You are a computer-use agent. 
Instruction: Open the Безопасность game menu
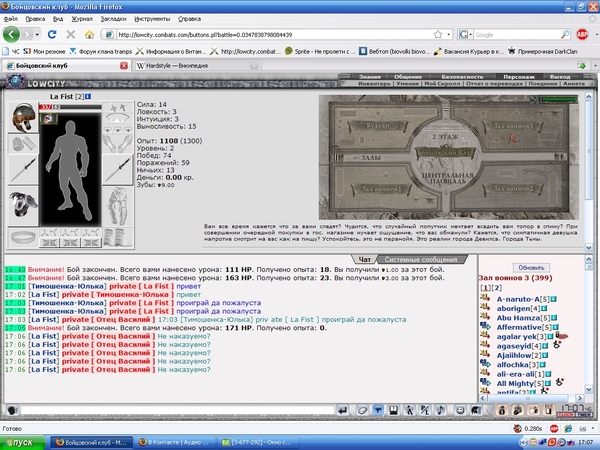(x=462, y=77)
